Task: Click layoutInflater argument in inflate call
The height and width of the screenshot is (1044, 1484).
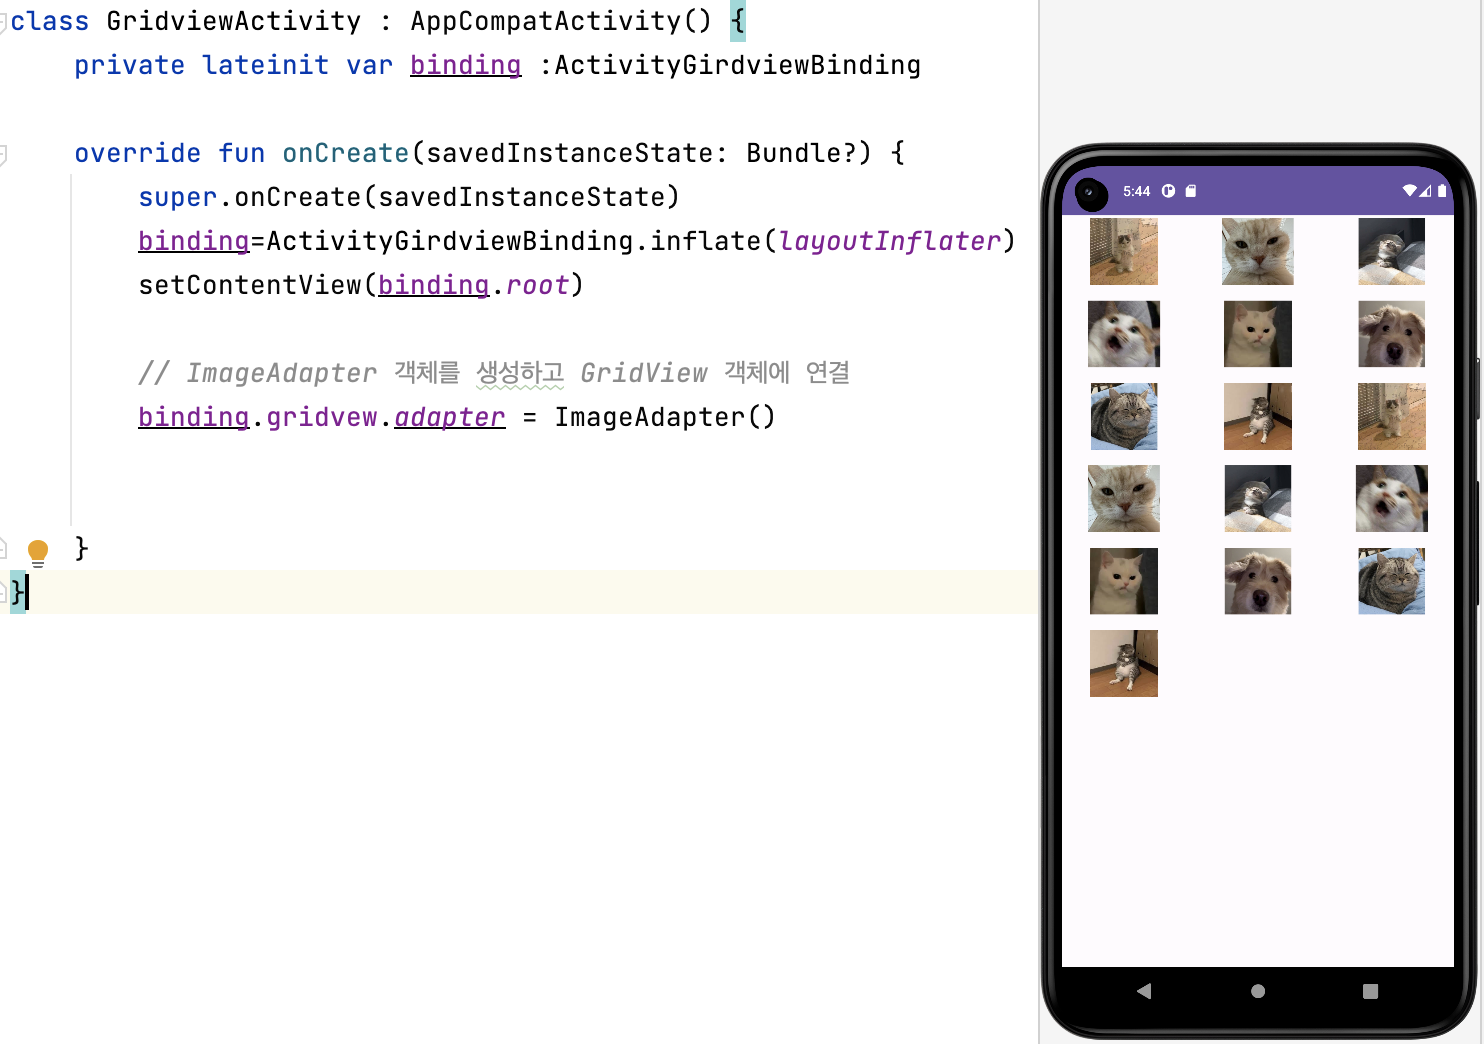Action: pyautogui.click(x=890, y=241)
